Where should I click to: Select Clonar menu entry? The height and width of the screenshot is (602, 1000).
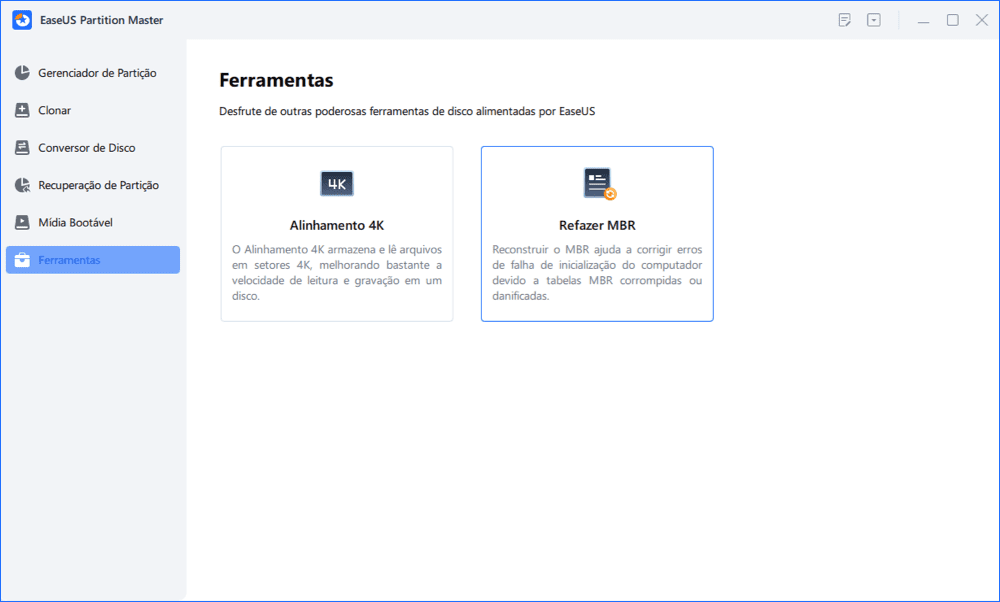pyautogui.click(x=93, y=110)
